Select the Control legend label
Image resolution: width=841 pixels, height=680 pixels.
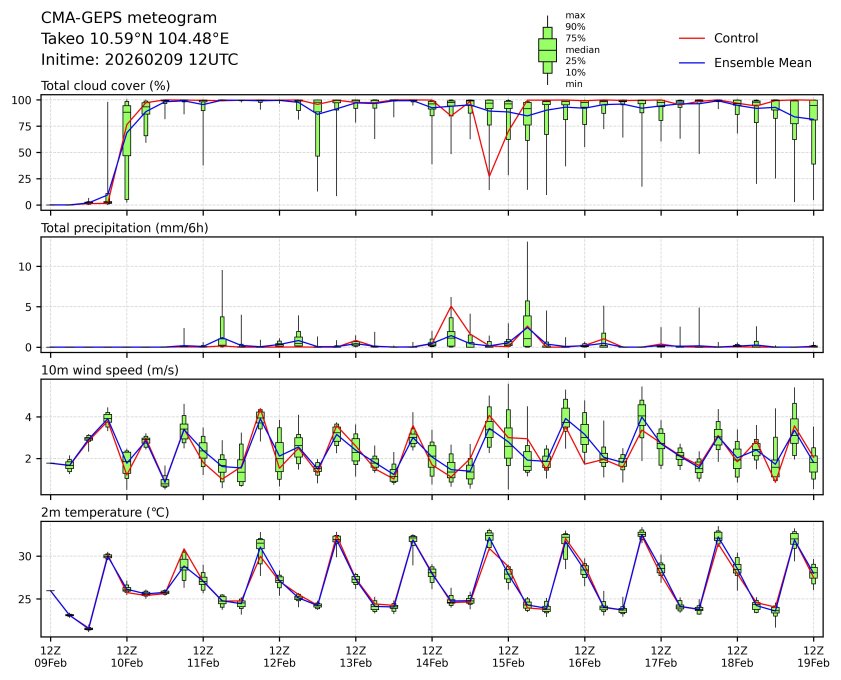click(736, 38)
